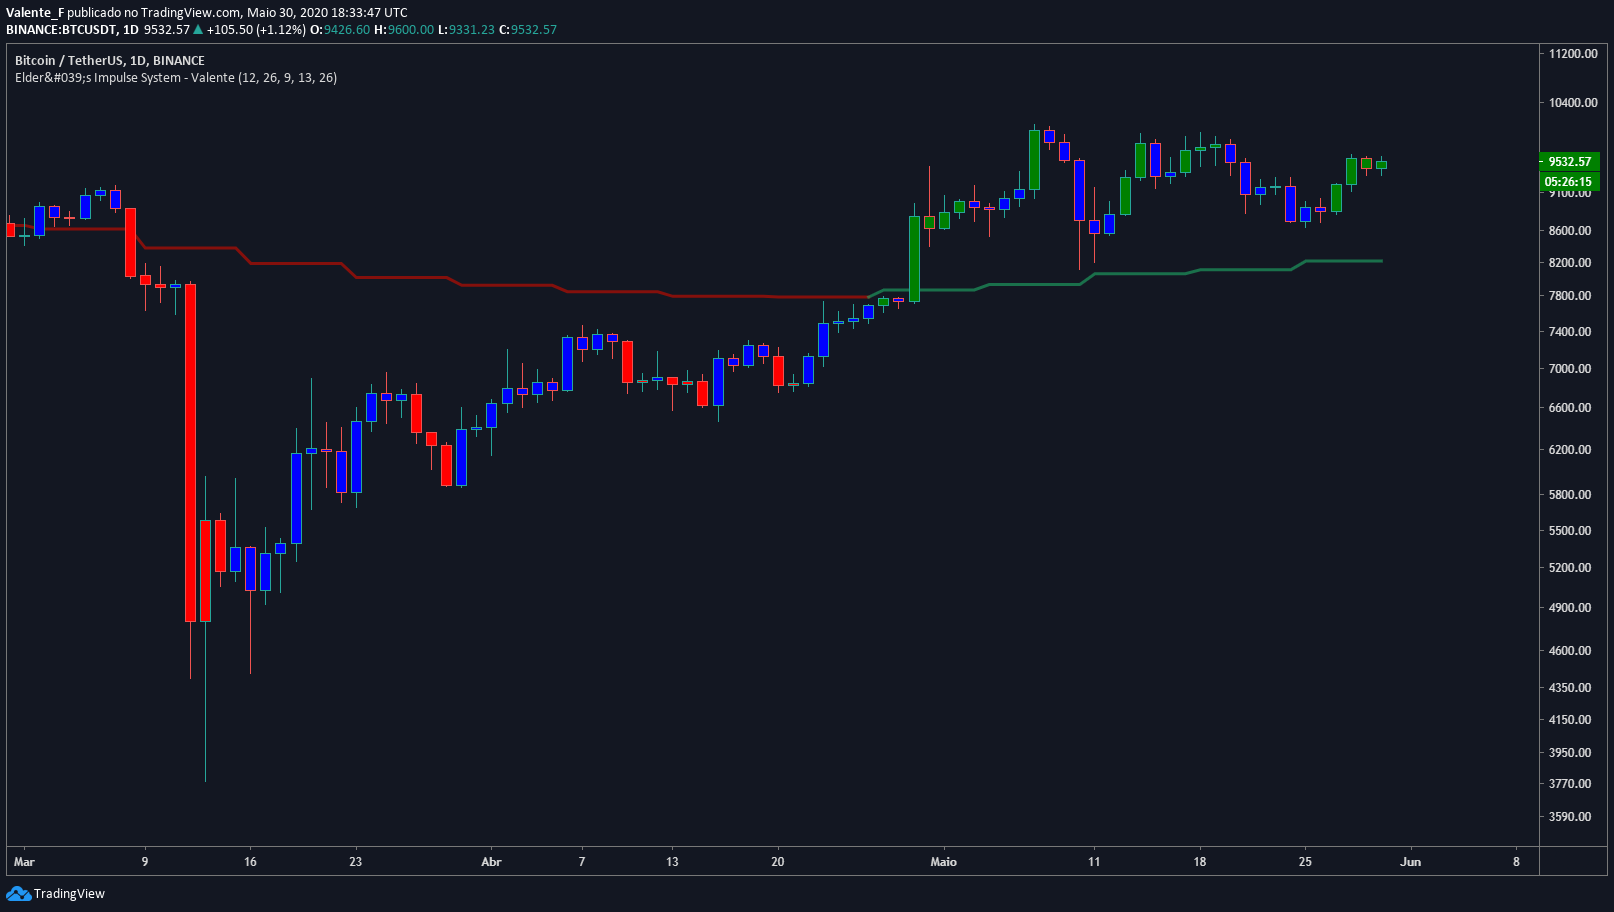
Task: Click the 5200.00 price axis label
Action: tap(1570, 568)
